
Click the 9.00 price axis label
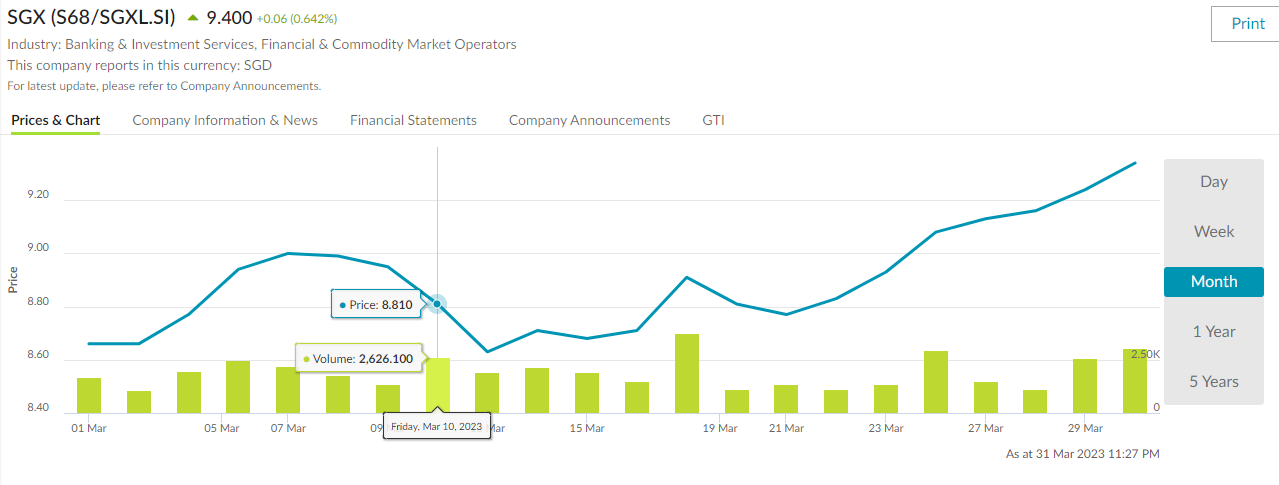(37, 248)
